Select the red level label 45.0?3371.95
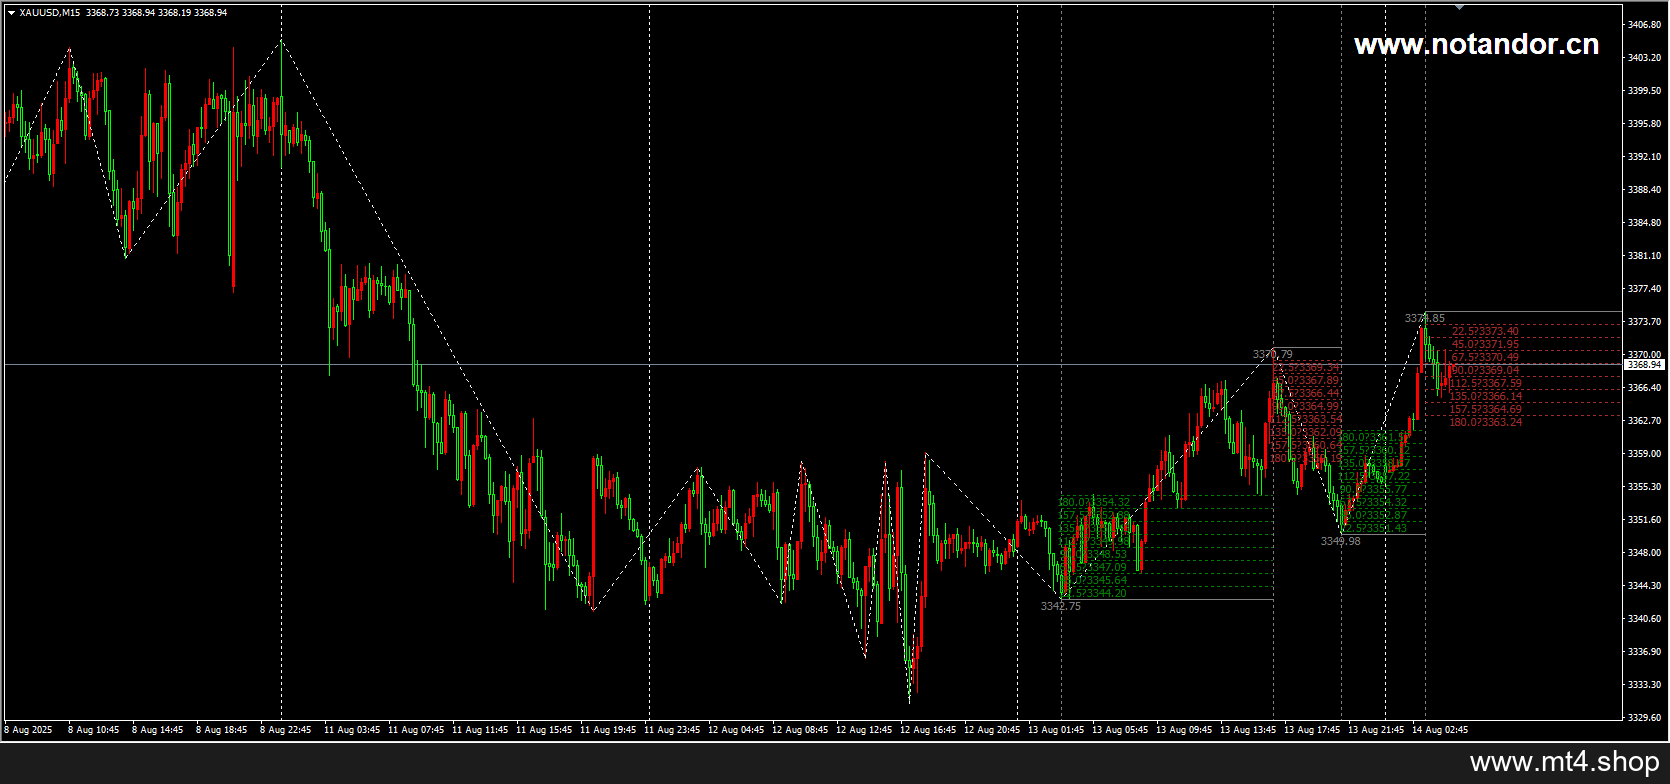Screen dimensions: 1670x784 pyautogui.click(x=1484, y=344)
